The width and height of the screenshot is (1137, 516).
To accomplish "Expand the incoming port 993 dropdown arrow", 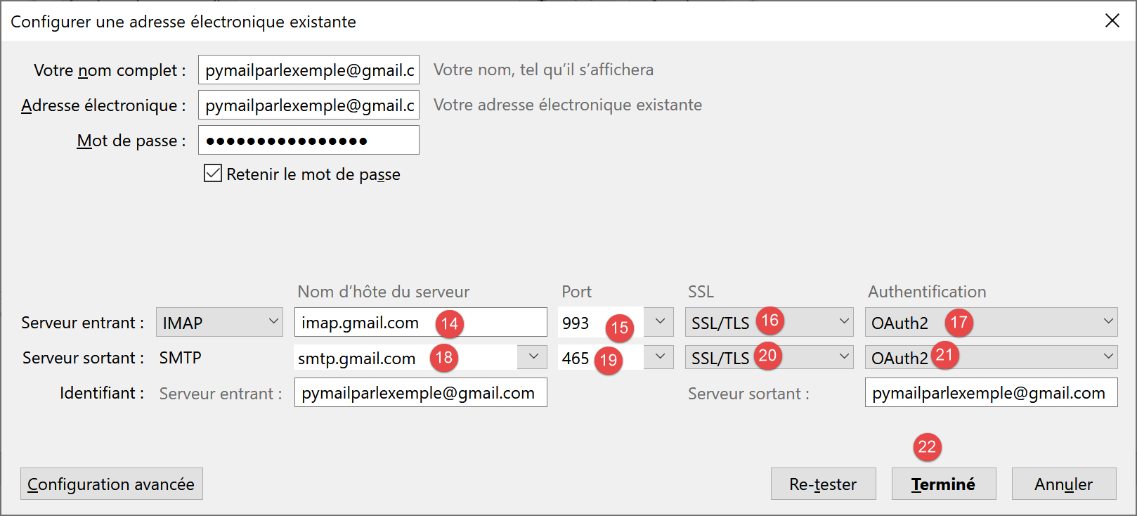I will pyautogui.click(x=659, y=322).
